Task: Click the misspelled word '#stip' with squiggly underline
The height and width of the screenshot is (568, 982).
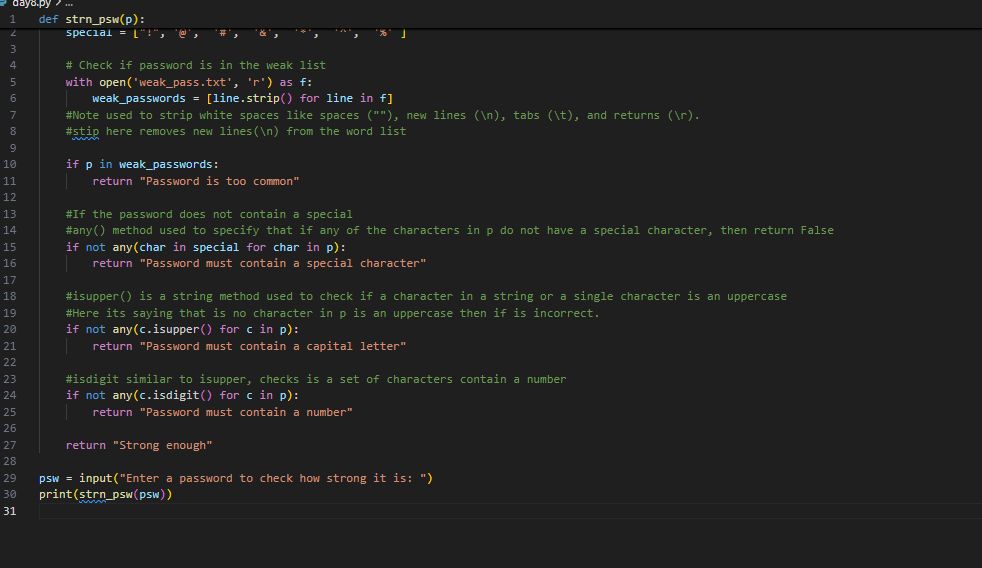Action: click(83, 132)
